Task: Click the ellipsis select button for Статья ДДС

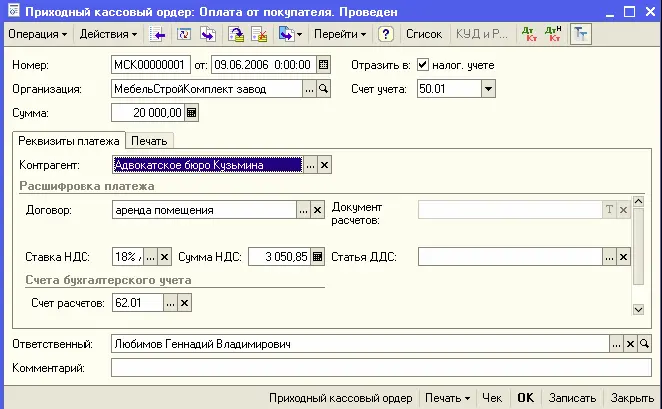Action: (x=609, y=257)
